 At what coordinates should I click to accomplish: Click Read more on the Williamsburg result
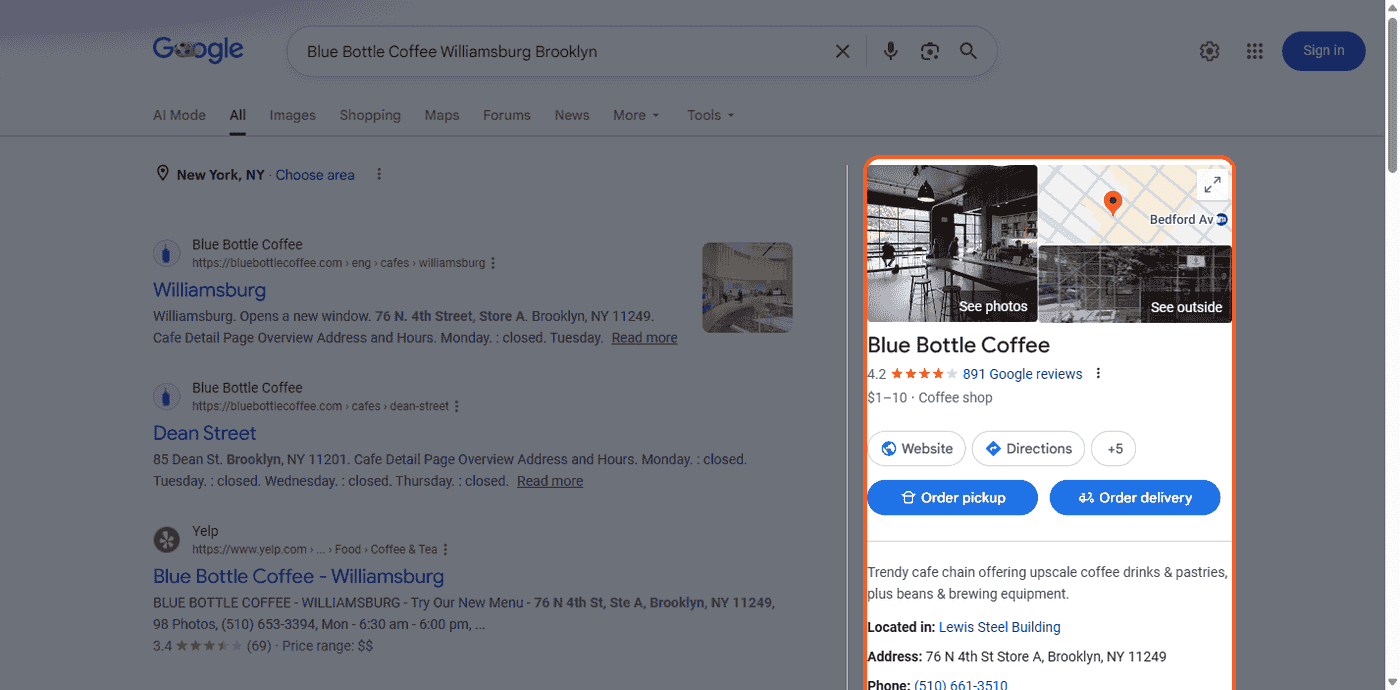pyautogui.click(x=644, y=338)
